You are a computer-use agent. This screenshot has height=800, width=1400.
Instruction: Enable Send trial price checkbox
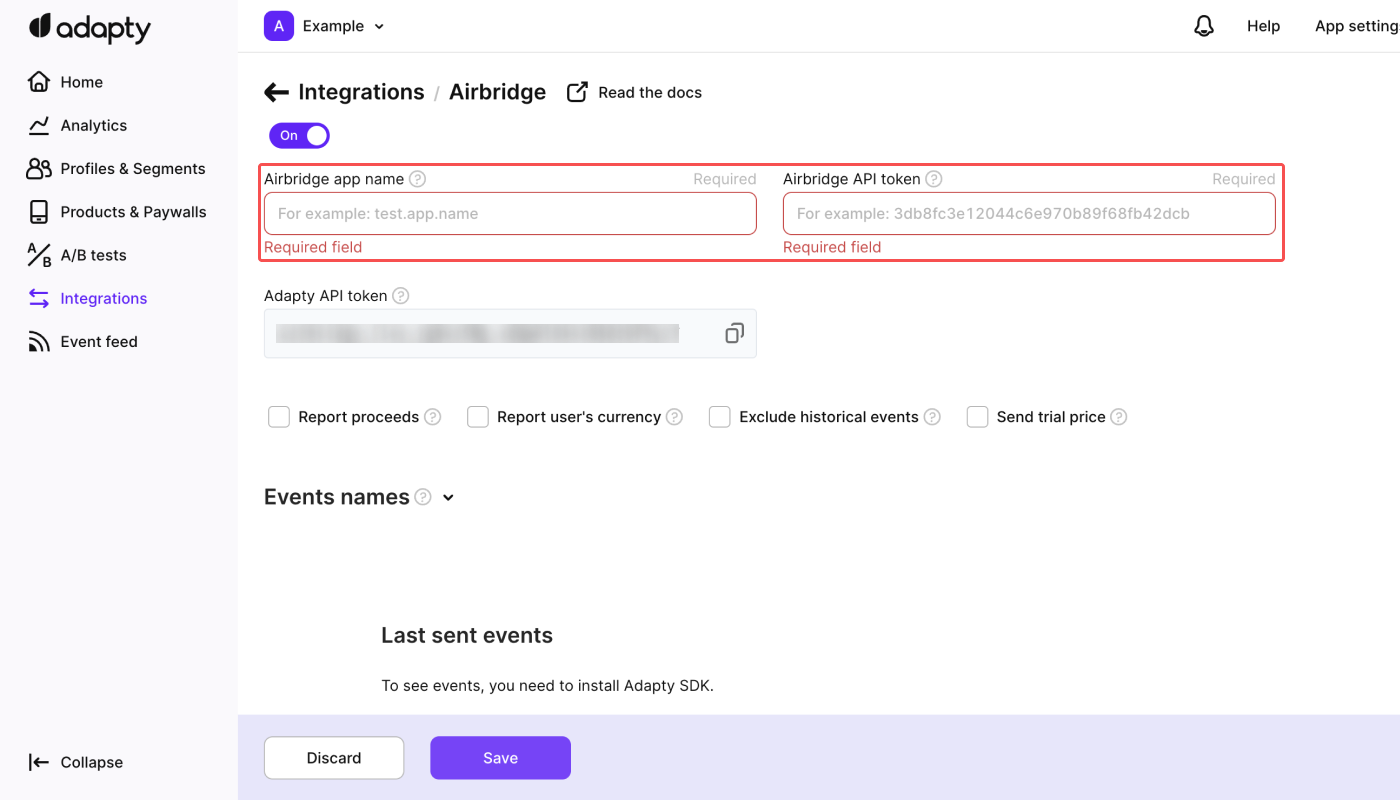977,417
